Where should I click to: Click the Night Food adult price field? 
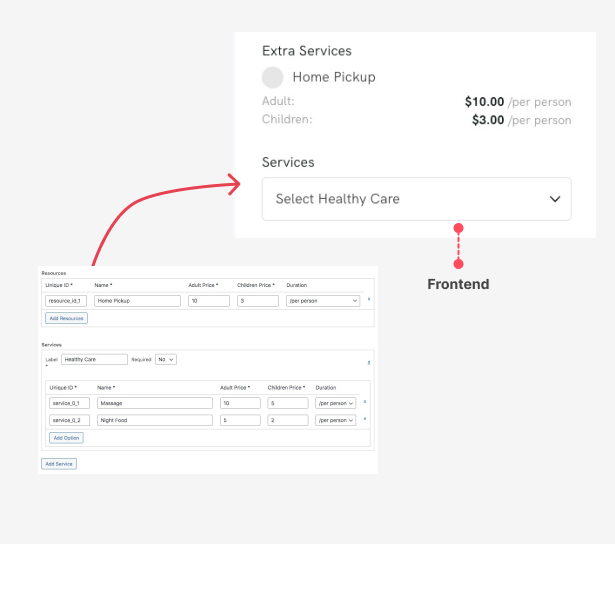click(240, 420)
